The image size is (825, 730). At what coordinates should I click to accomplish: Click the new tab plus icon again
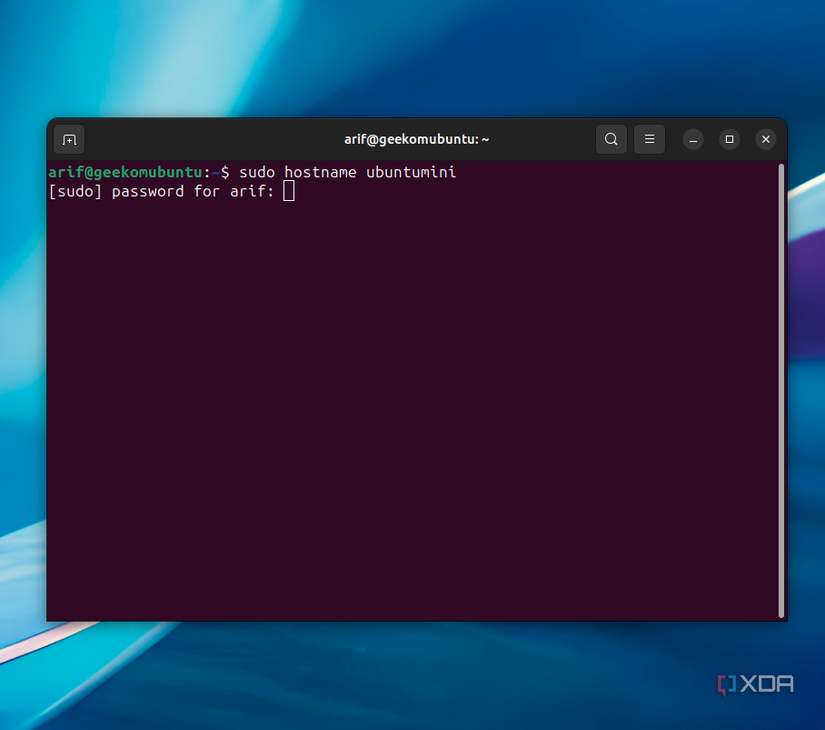click(x=68, y=139)
